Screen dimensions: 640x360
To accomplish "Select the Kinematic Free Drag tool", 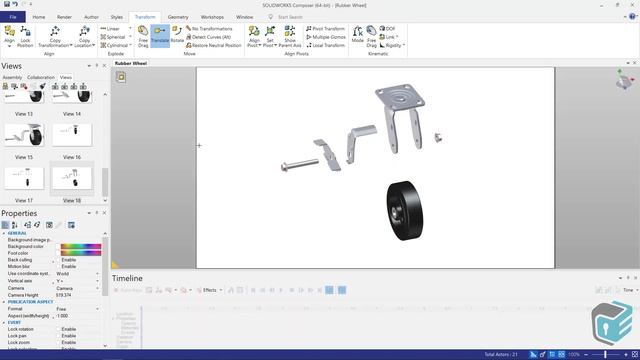I will (371, 36).
